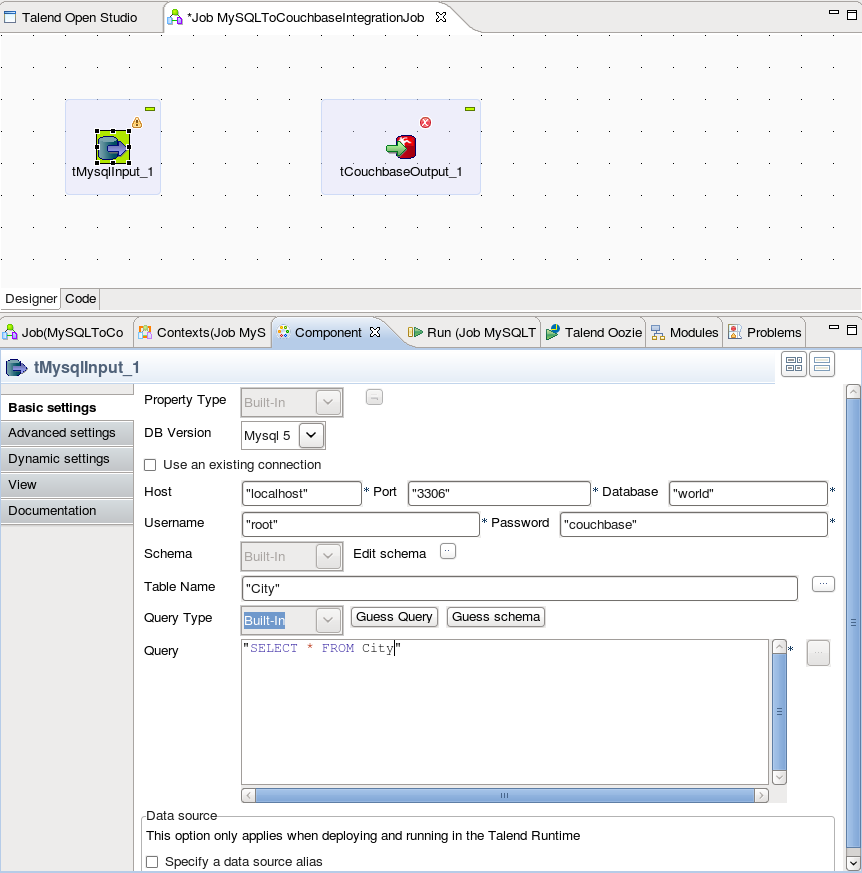This screenshot has width=862, height=873.
Task: Click the Port input field
Action: pos(499,493)
